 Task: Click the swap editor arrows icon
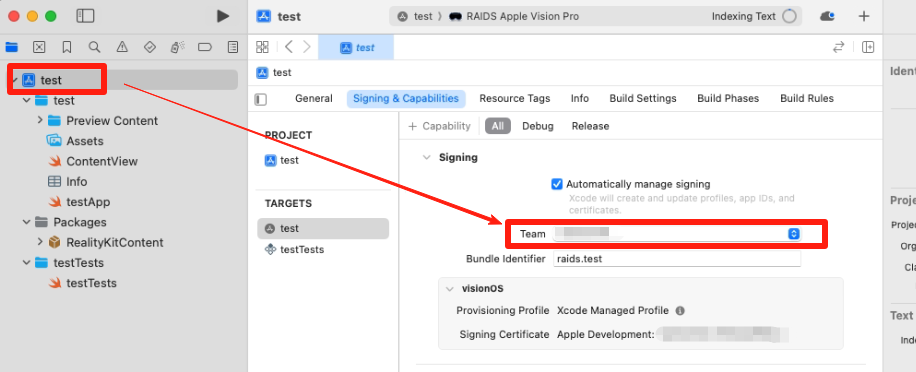pyautogui.click(x=838, y=47)
